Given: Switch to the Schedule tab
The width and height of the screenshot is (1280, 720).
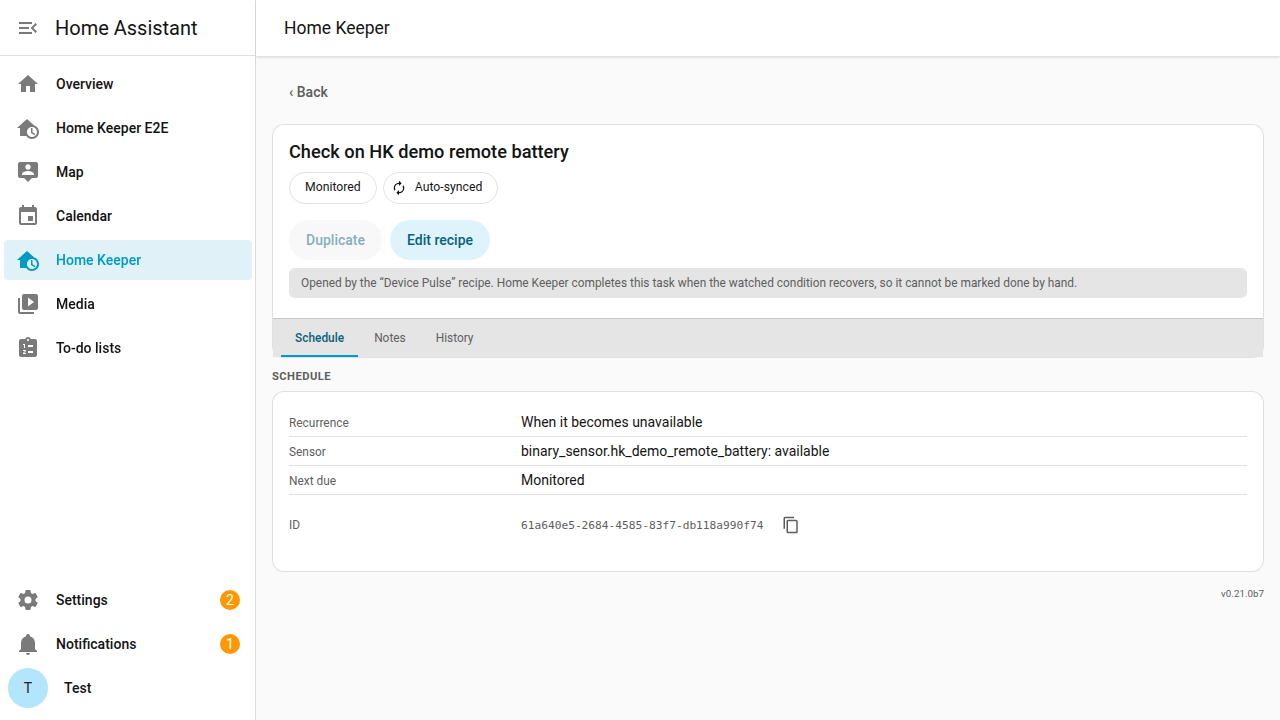Looking at the screenshot, I should 320,338.
